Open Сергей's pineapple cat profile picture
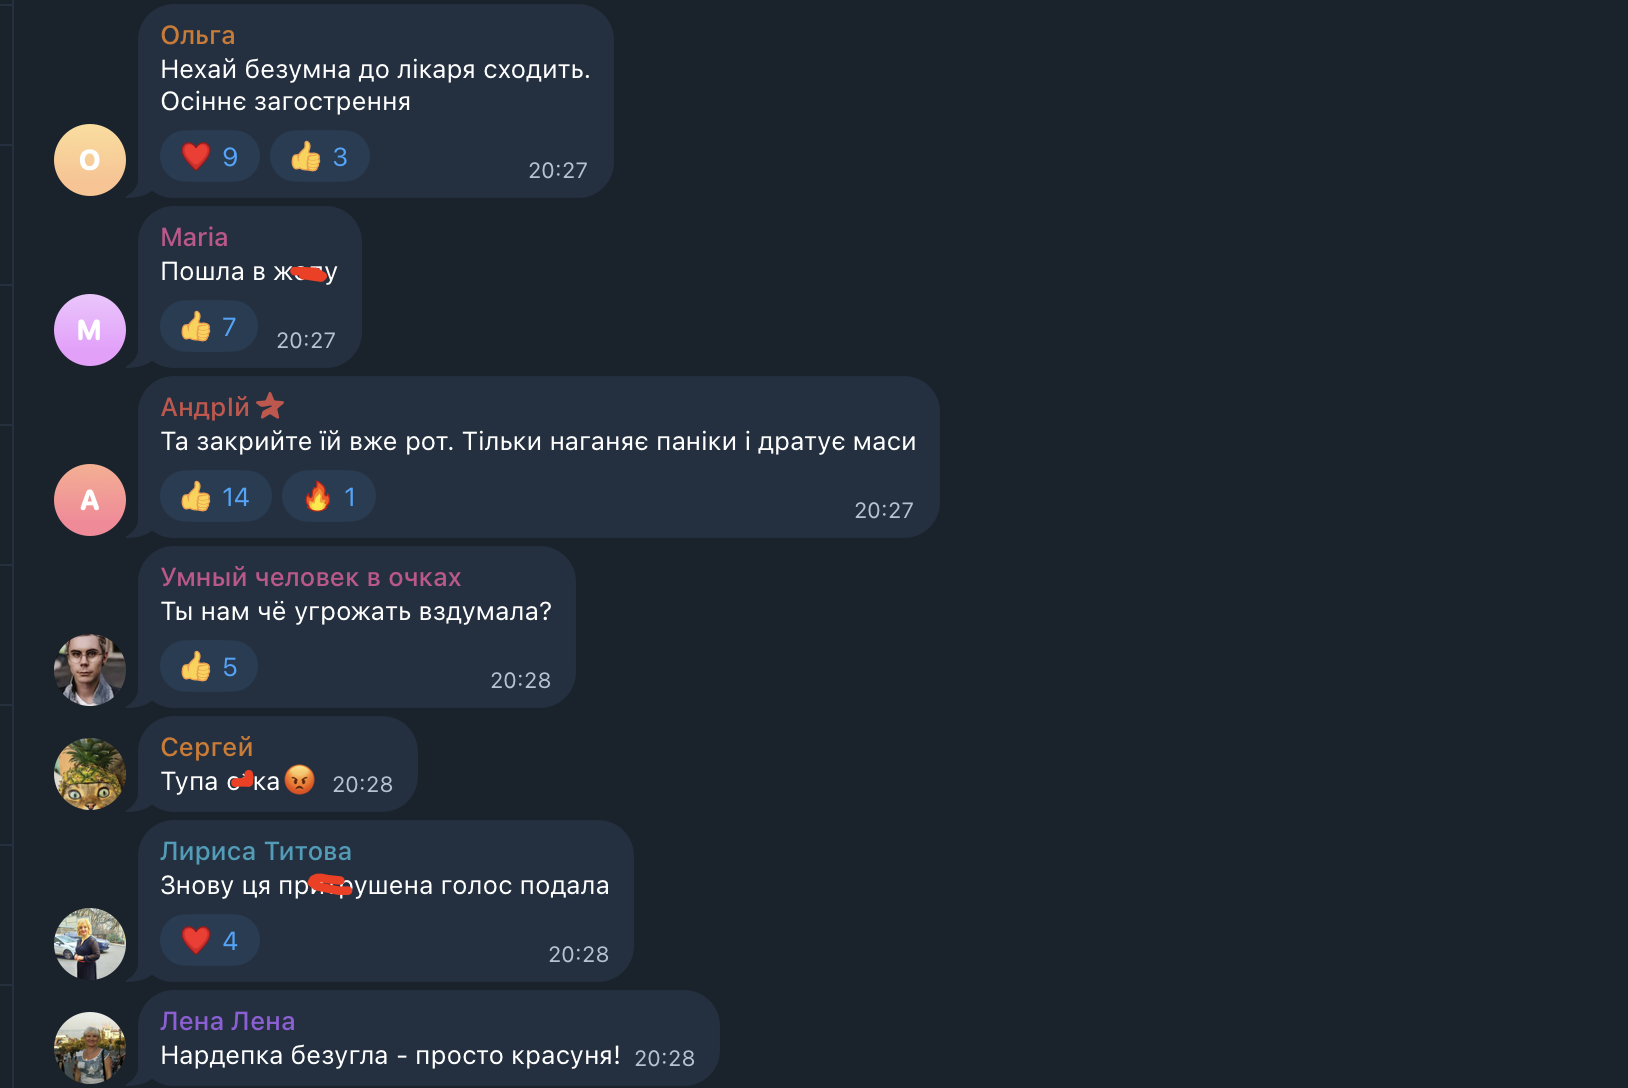The width and height of the screenshot is (1628, 1088). (90, 774)
